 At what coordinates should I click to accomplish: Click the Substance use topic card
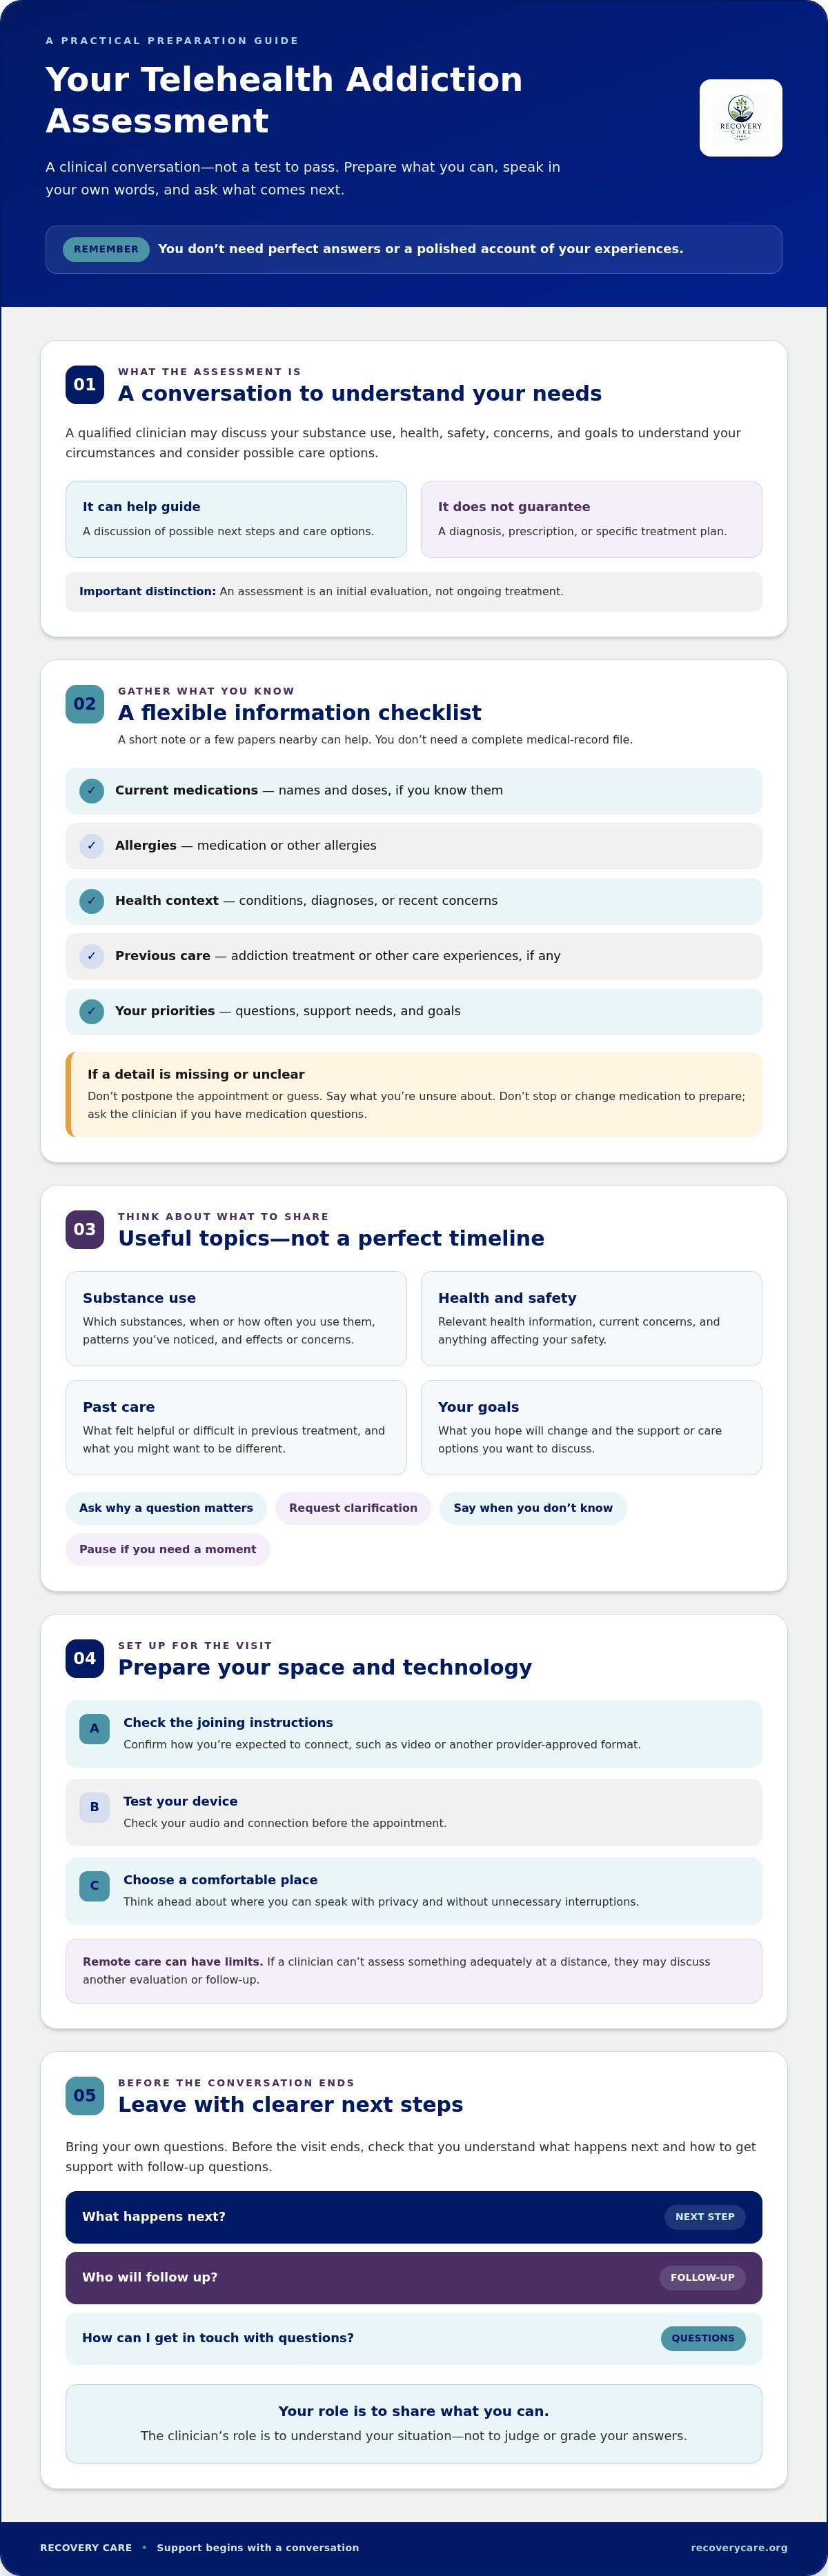coord(236,1319)
